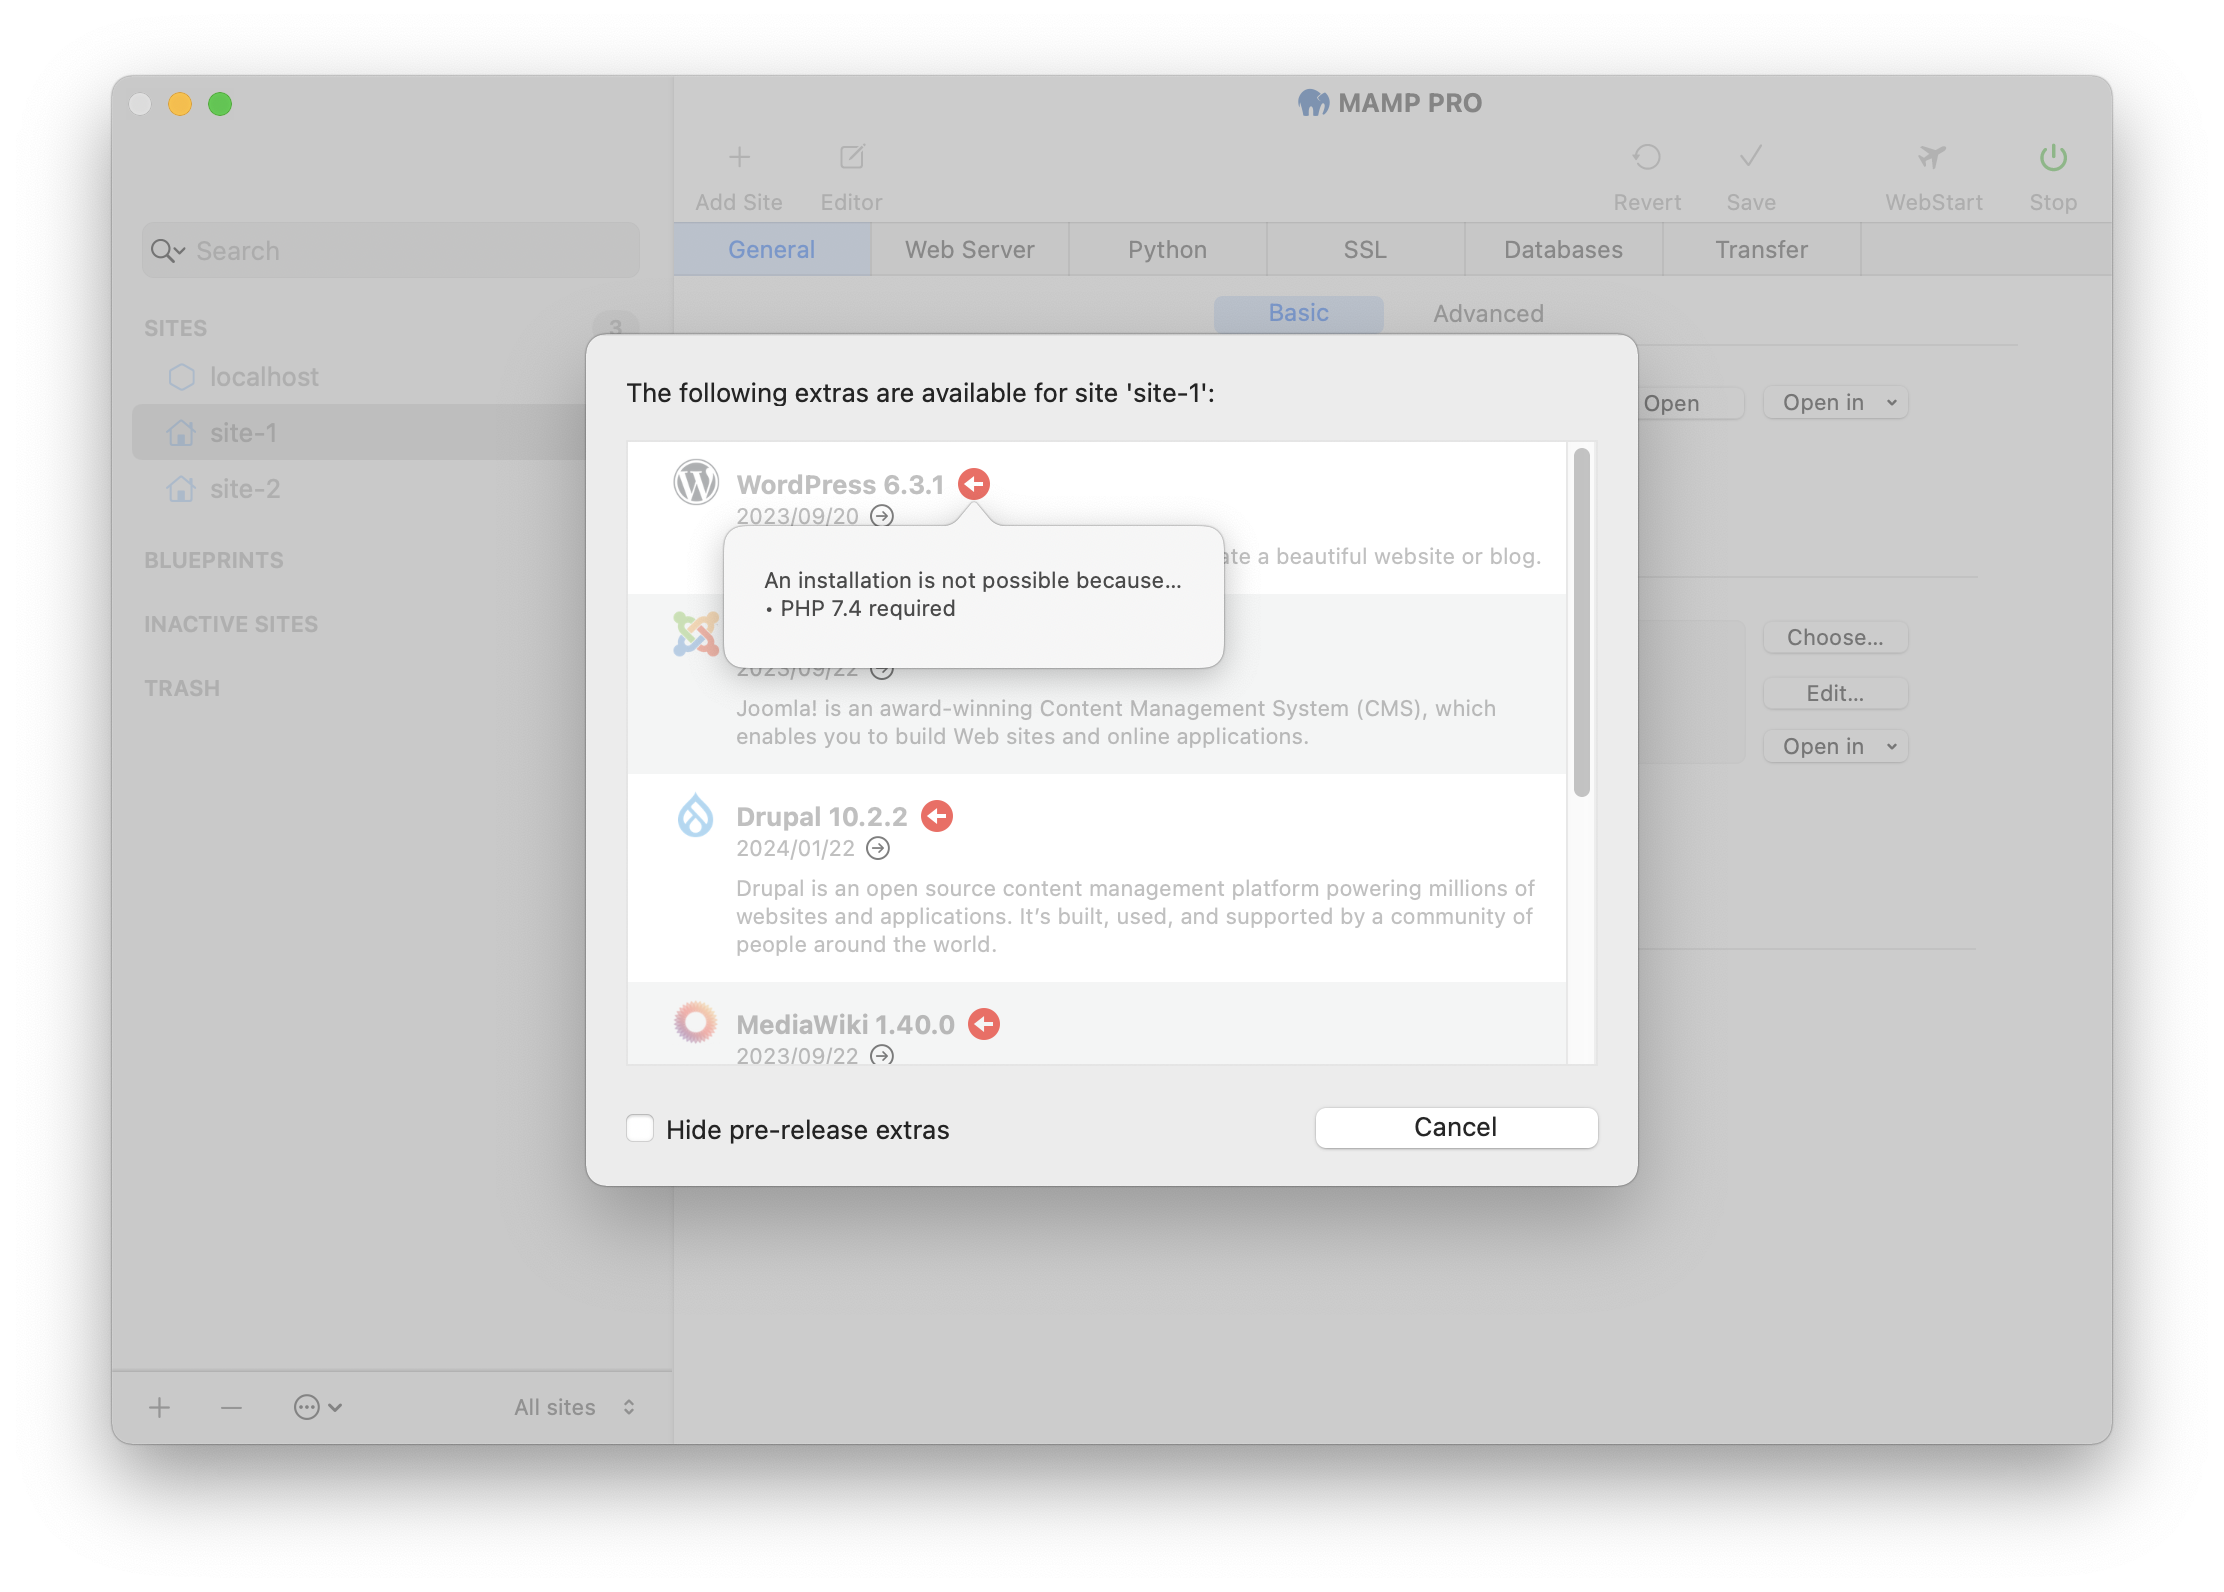This screenshot has height=1592, width=2224.
Task: Click the Joomla logo icon
Action: pyautogui.click(x=696, y=634)
